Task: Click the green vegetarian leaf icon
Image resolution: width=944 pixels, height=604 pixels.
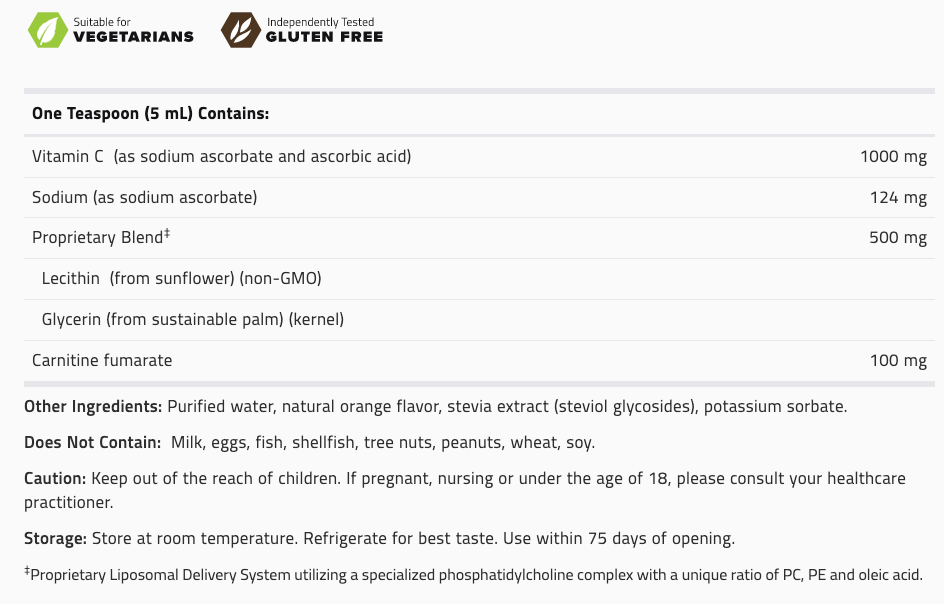Action: 45,30
